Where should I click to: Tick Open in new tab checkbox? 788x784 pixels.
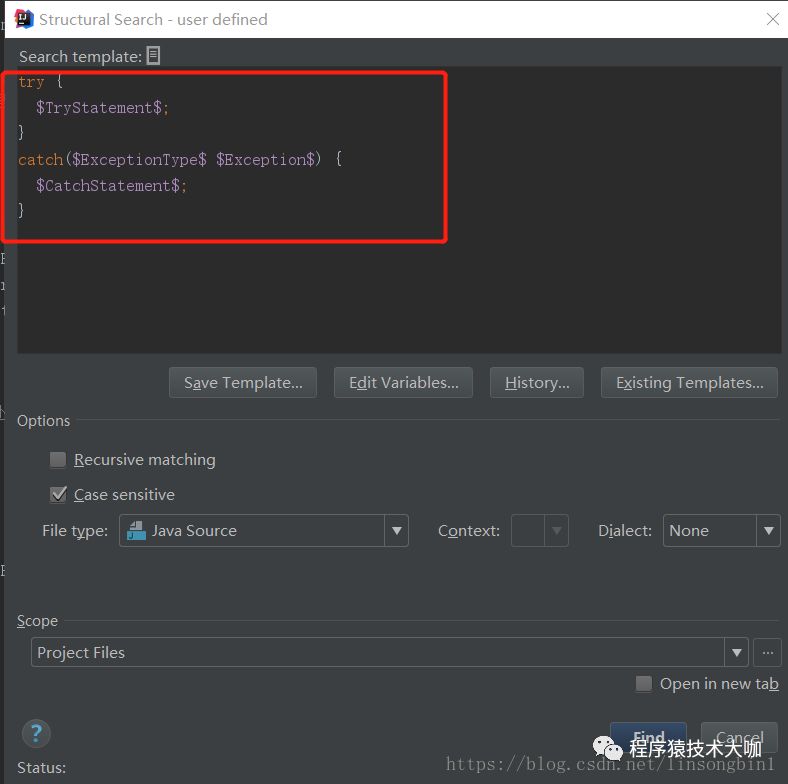pyautogui.click(x=644, y=683)
